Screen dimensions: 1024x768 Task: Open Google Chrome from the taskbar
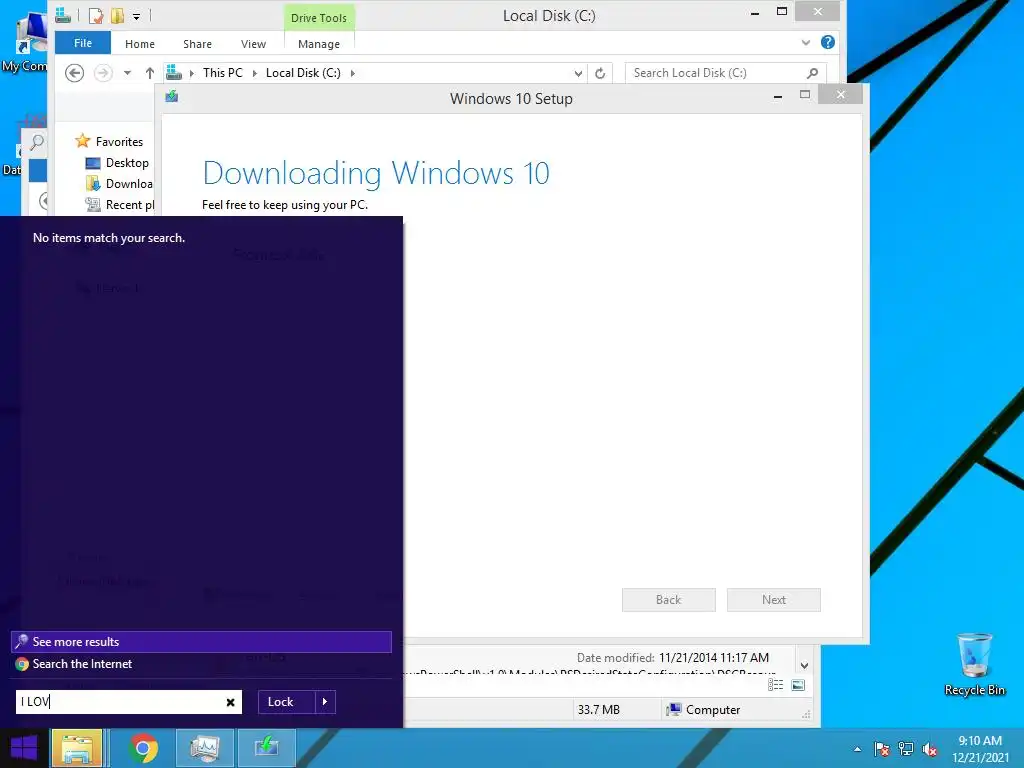click(x=143, y=748)
